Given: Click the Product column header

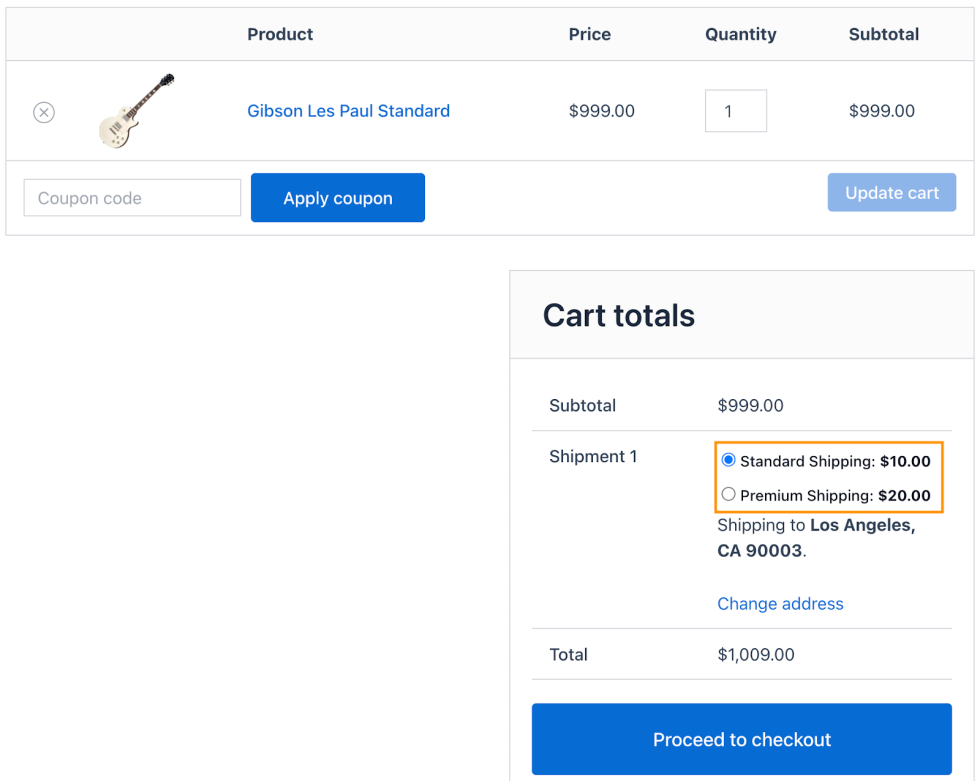Looking at the screenshot, I should pyautogui.click(x=280, y=34).
